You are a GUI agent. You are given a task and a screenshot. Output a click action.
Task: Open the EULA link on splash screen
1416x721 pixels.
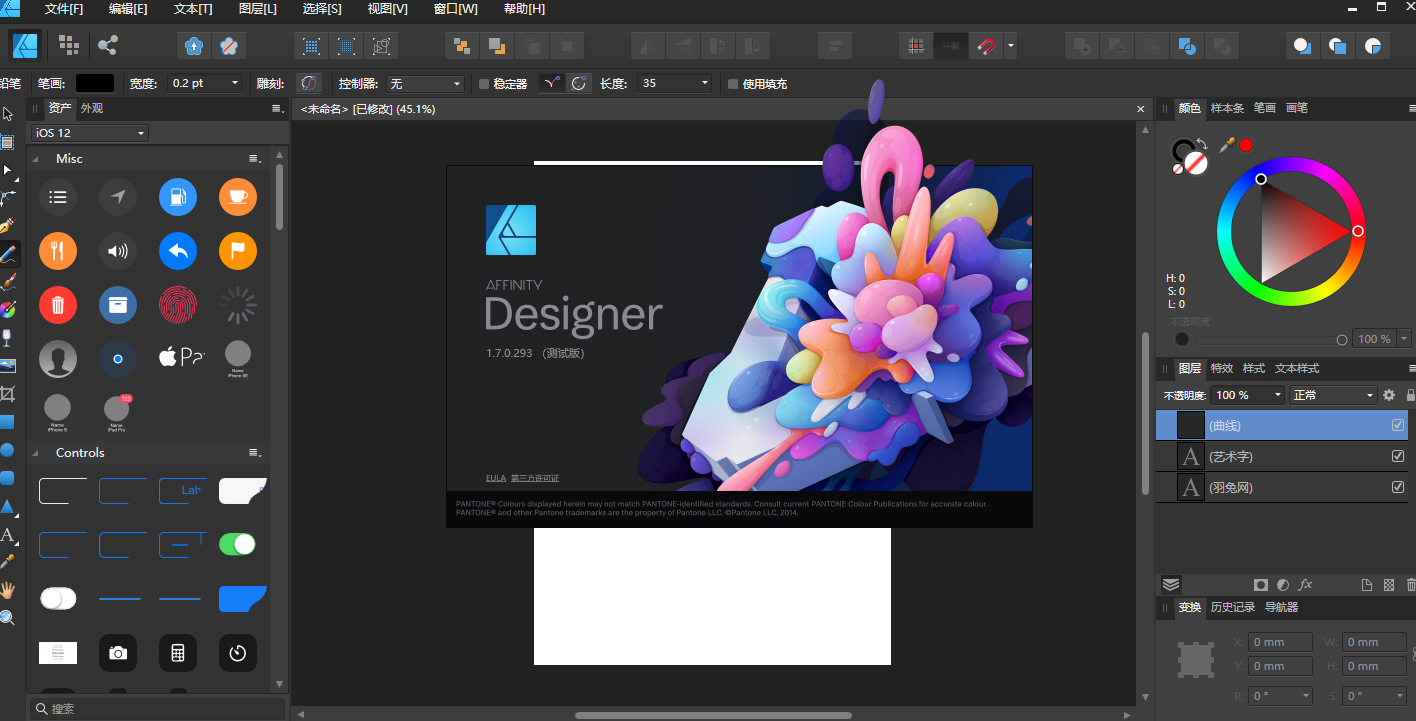(495, 478)
